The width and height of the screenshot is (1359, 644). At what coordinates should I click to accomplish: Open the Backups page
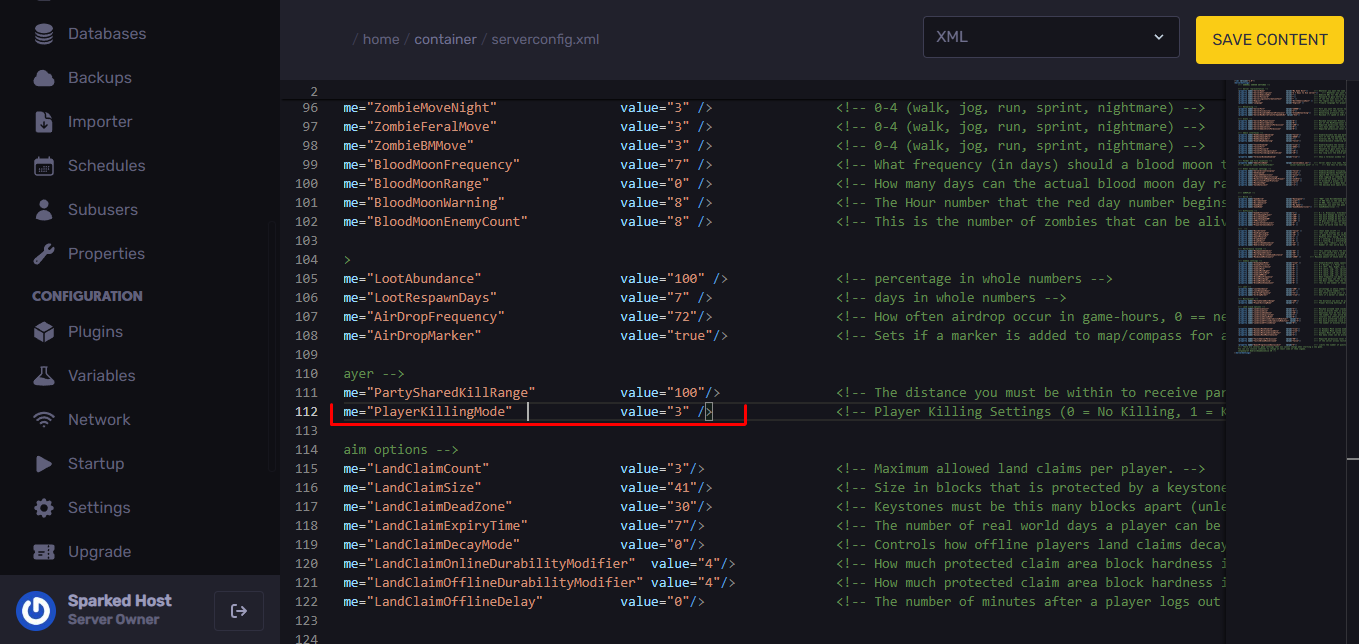[x=100, y=78]
